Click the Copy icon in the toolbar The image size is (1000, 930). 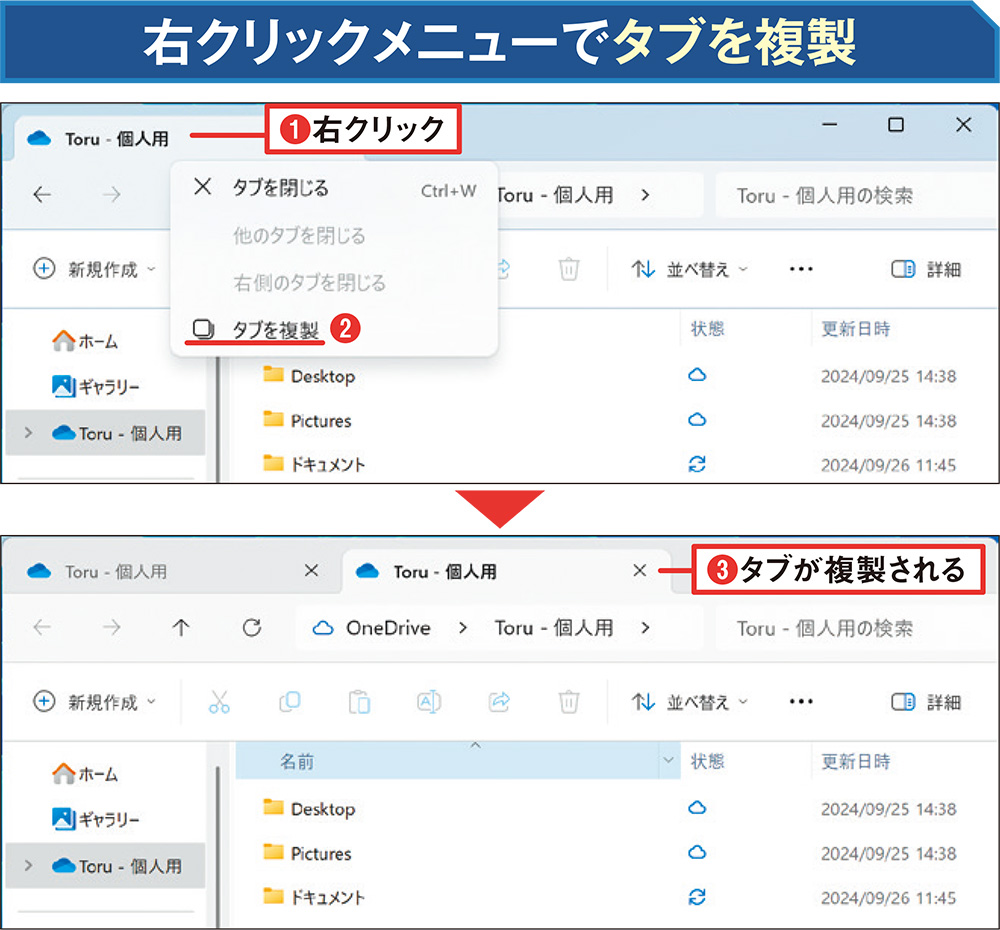[289, 701]
